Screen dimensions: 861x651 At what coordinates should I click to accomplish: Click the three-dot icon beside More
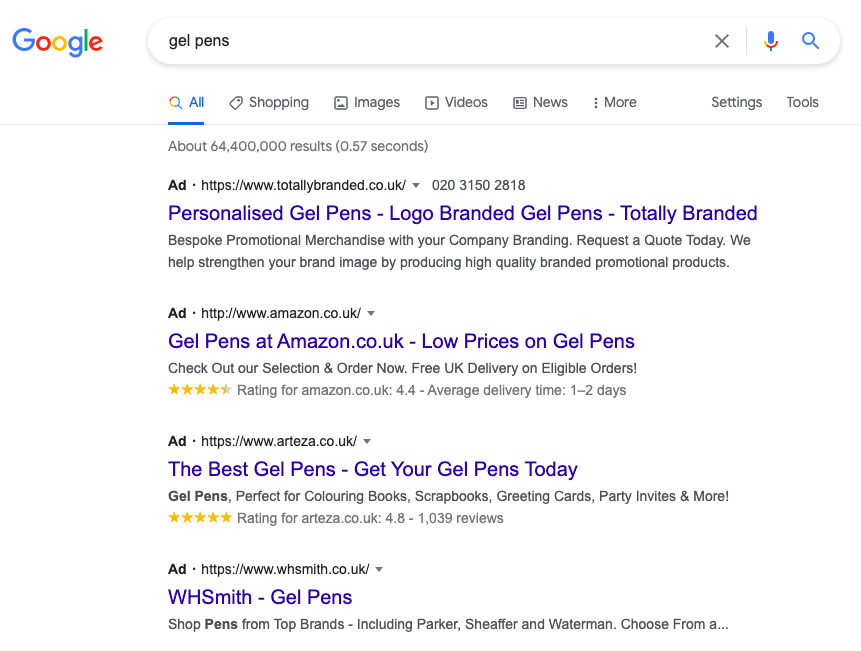coord(596,103)
